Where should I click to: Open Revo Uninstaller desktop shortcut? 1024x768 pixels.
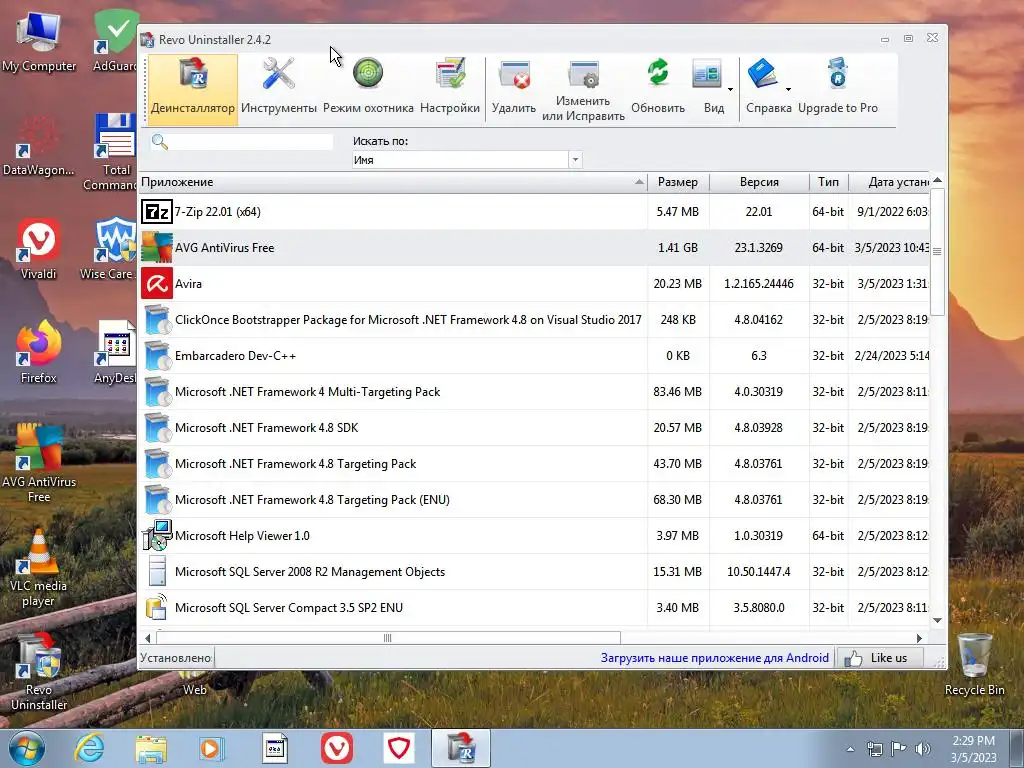[39, 671]
